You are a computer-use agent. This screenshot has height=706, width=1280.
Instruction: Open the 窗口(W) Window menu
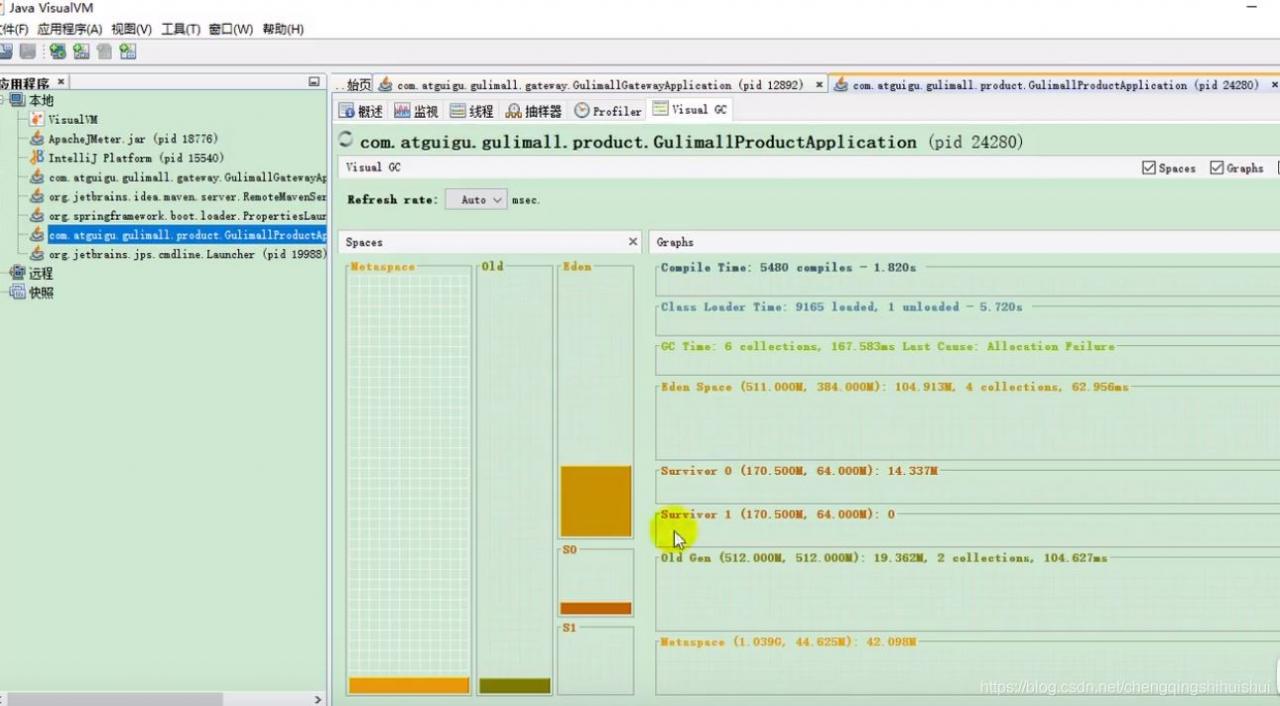pyautogui.click(x=231, y=29)
